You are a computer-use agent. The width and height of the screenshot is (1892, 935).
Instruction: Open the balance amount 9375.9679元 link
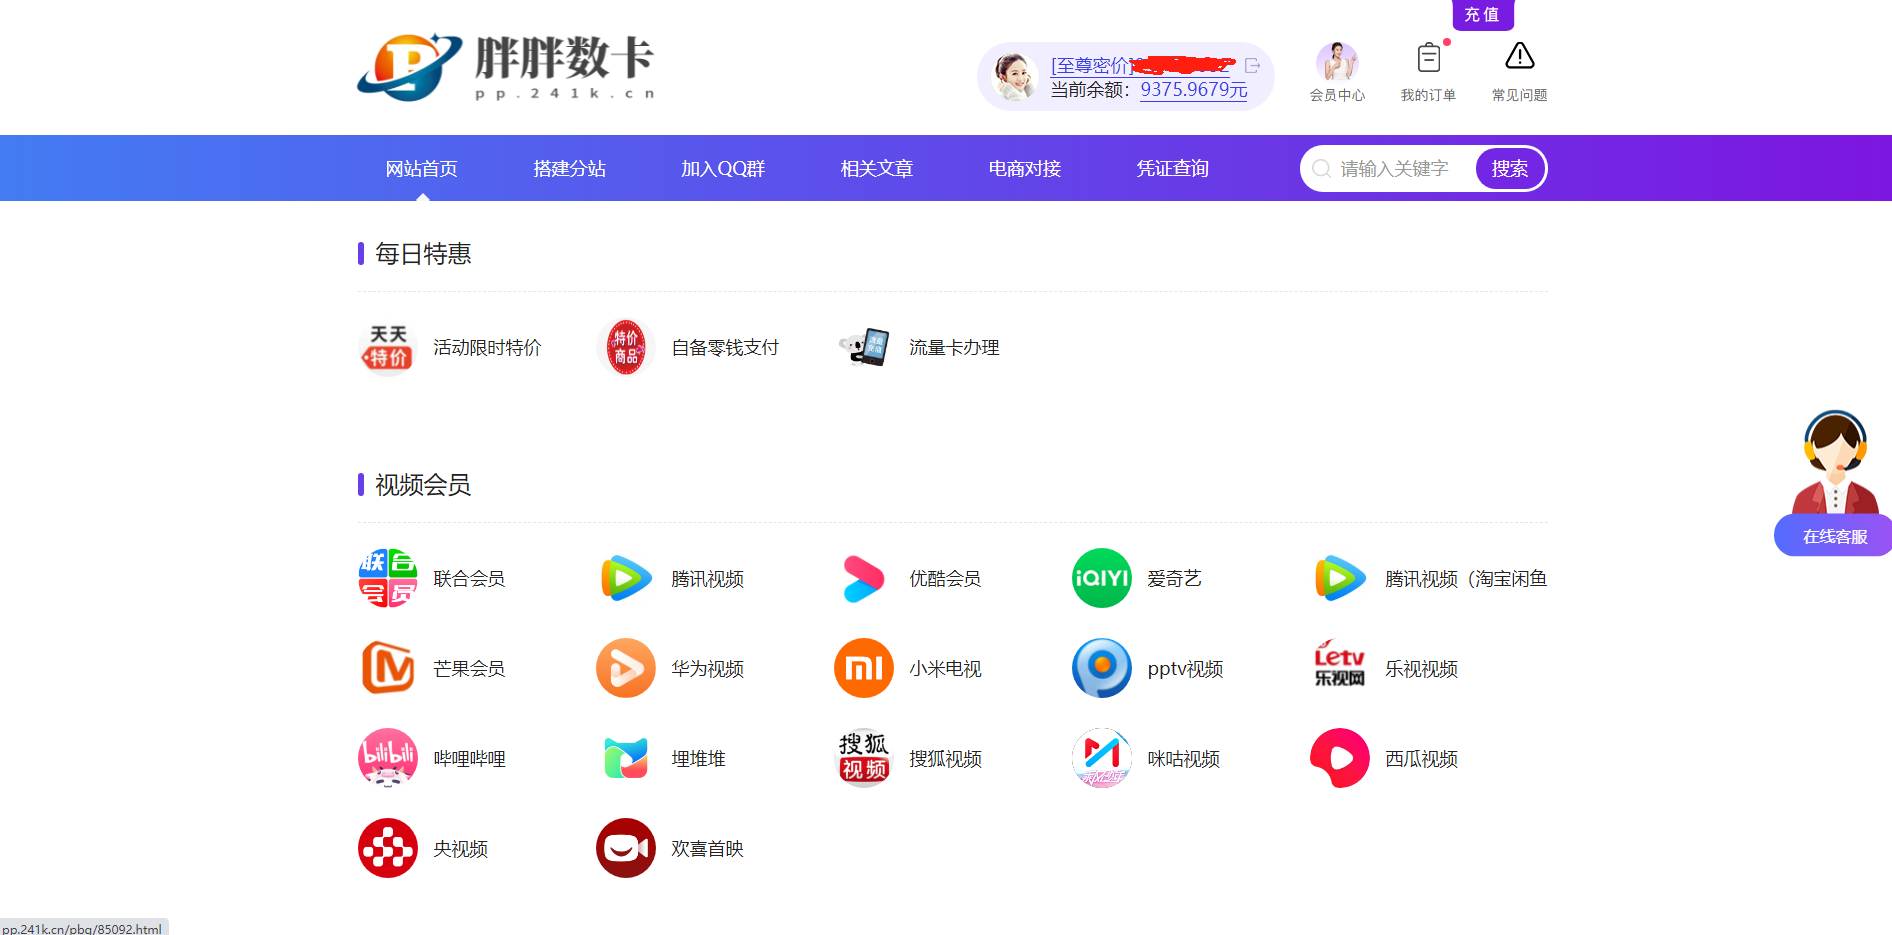pos(1194,89)
